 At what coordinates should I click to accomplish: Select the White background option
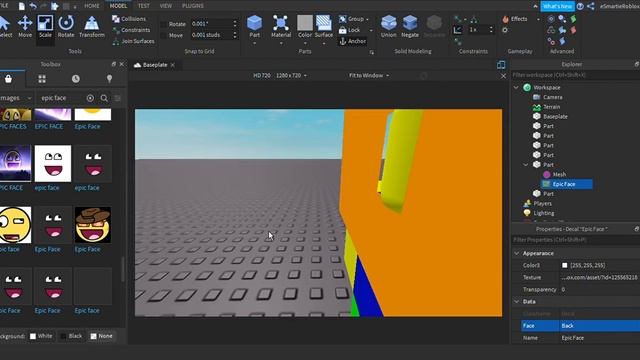click(41, 336)
